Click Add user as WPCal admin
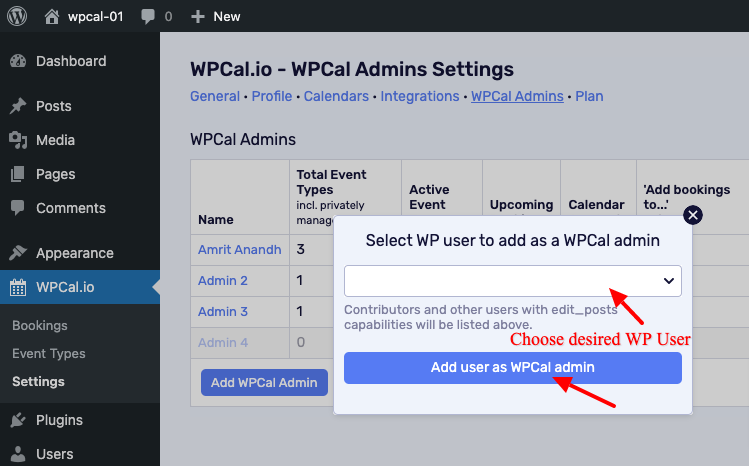 513,368
